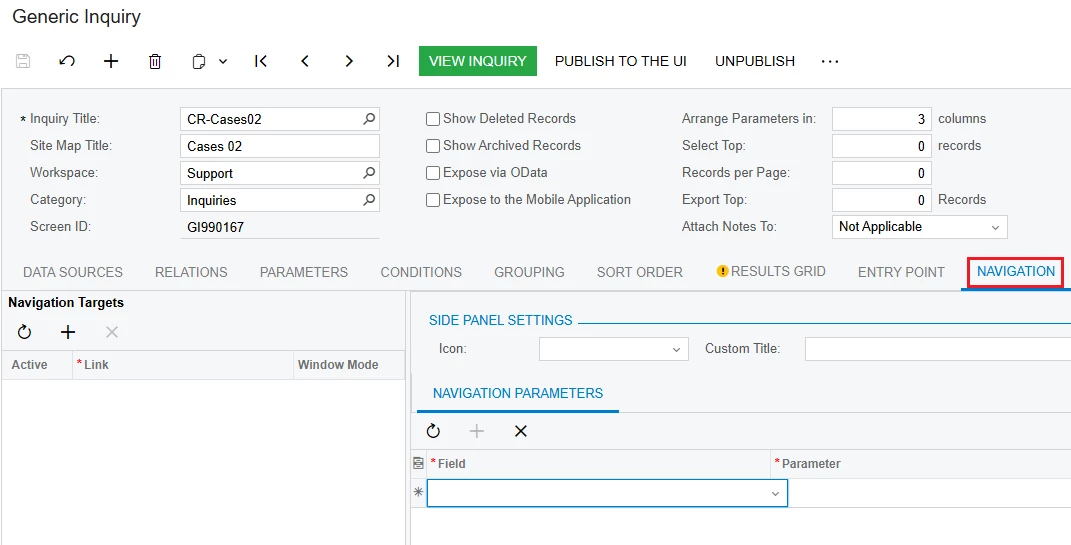The width and height of the screenshot is (1071, 545).
Task: Go to the previous record
Action: click(x=305, y=61)
